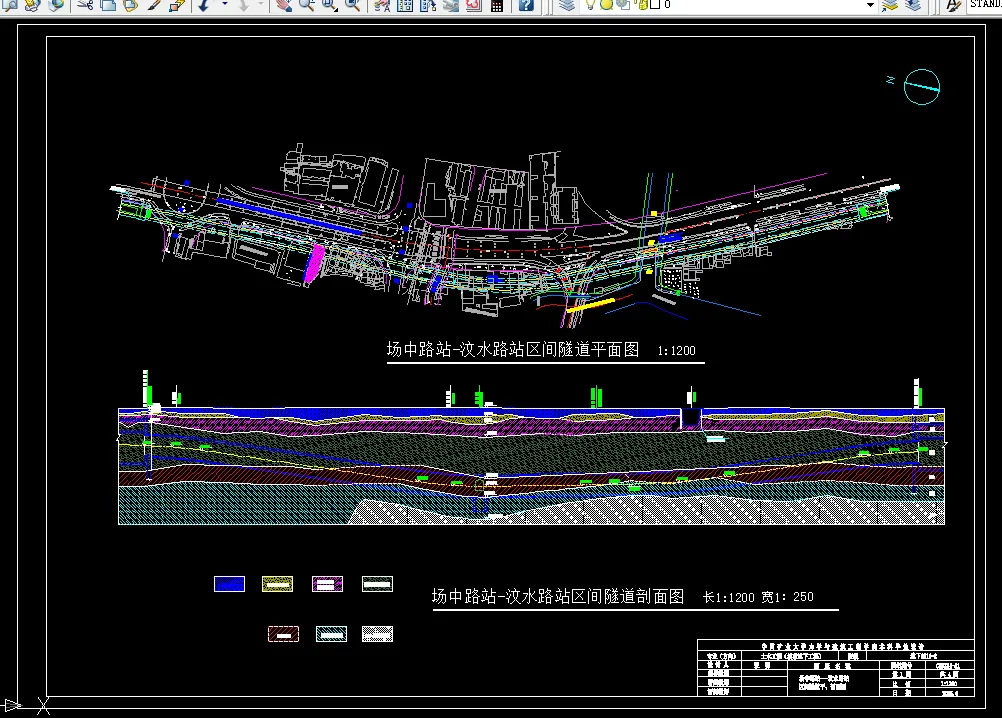Click layer 0 white color box
This screenshot has width=1002, height=718.
tap(655, 4)
